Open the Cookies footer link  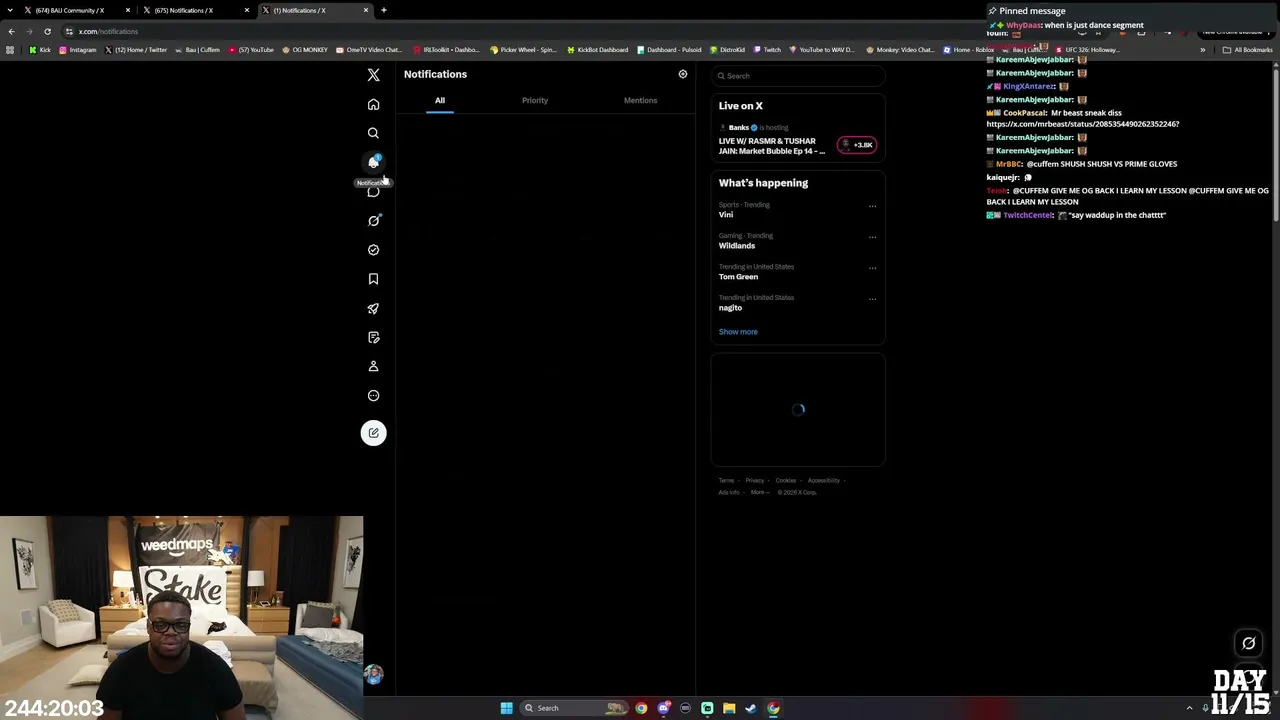point(786,480)
